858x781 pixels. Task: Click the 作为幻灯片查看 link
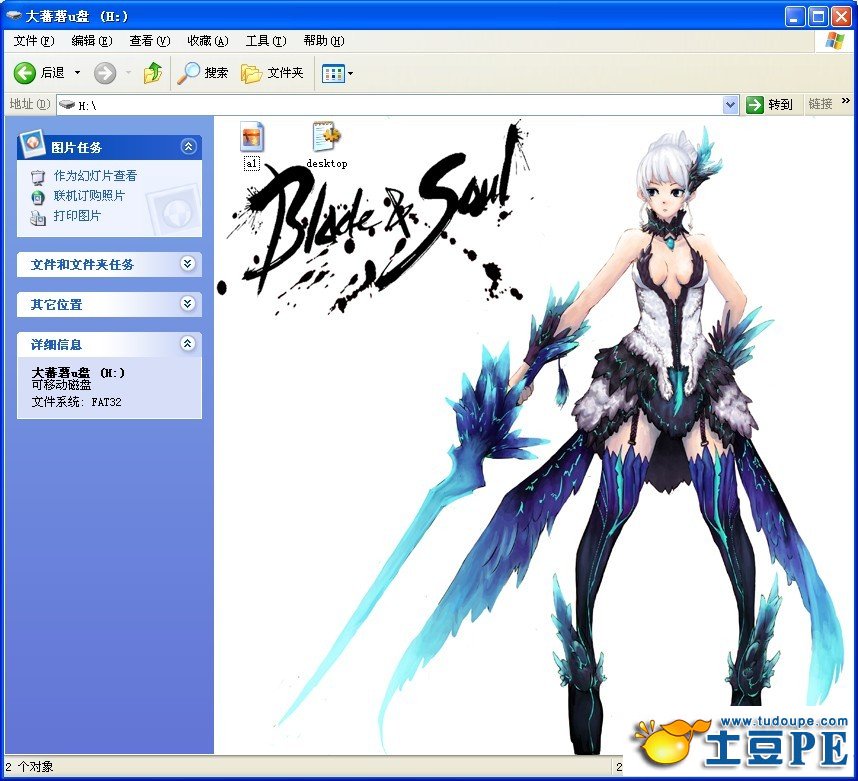[95, 176]
